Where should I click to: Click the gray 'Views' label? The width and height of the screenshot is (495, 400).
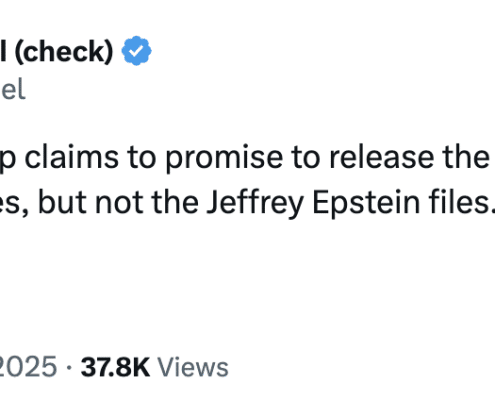click(x=193, y=367)
